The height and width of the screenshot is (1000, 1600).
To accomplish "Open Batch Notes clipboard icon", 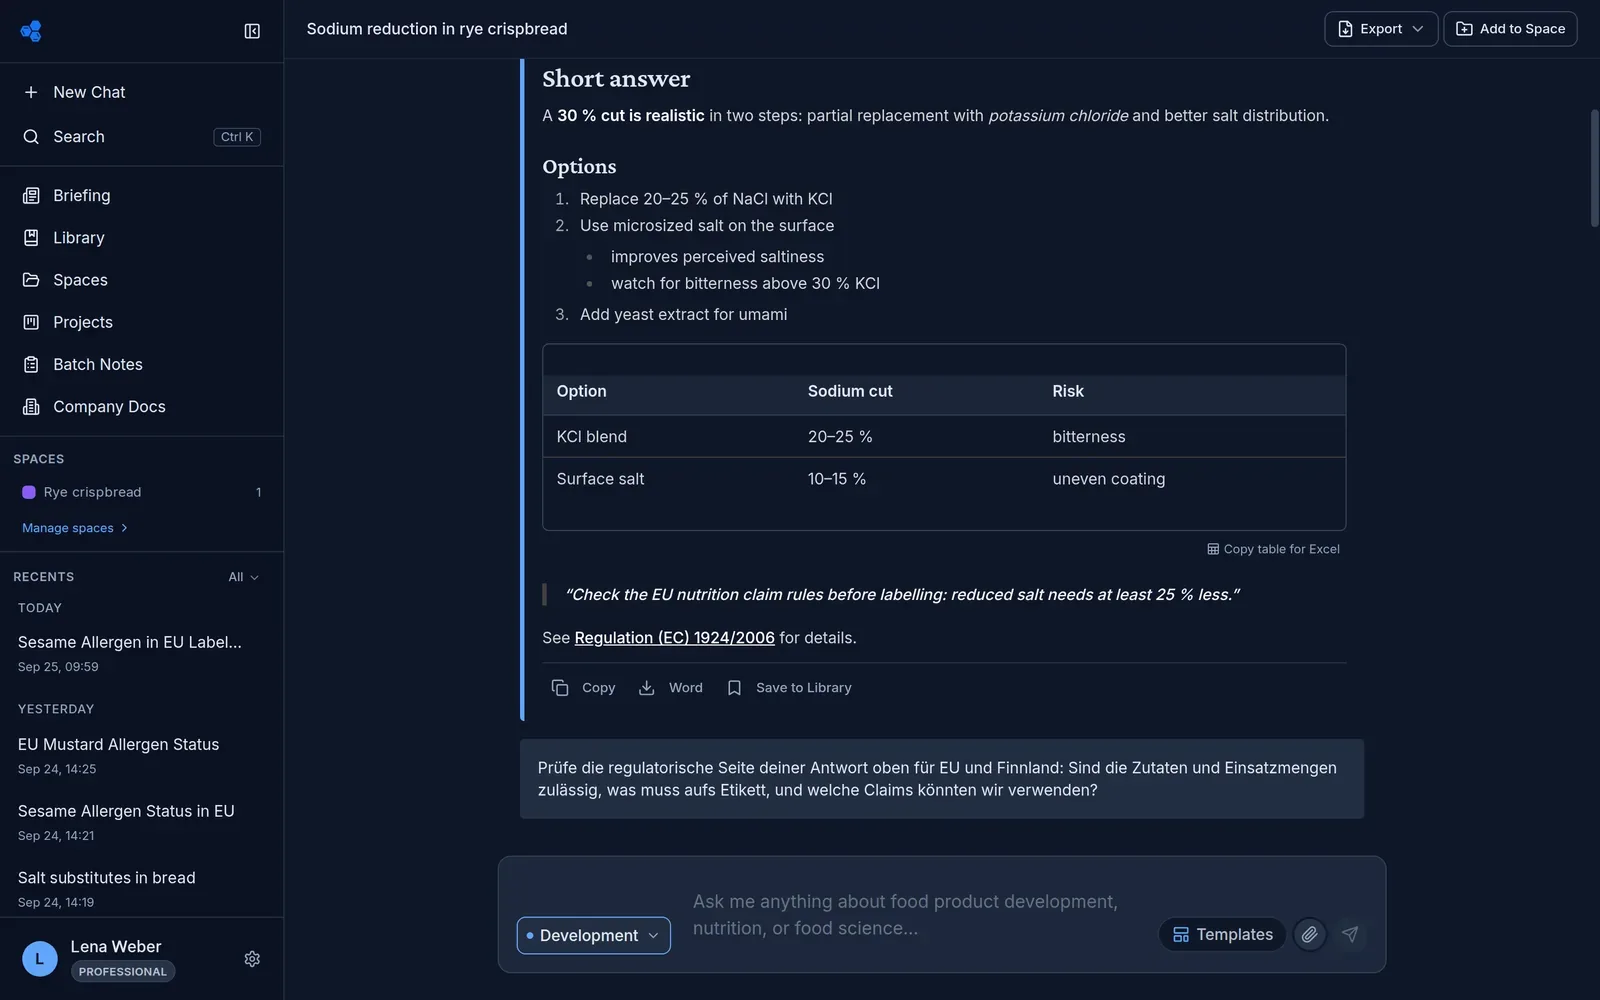I will [31, 365].
